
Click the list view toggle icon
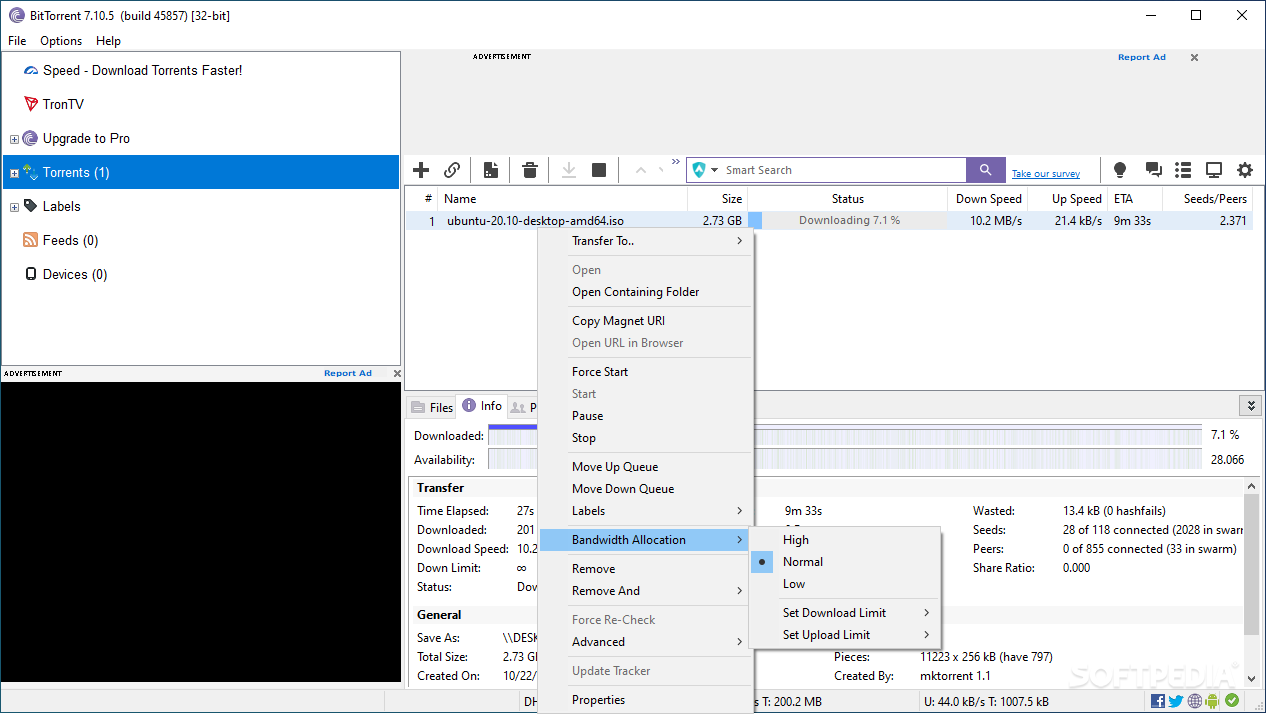1183,170
